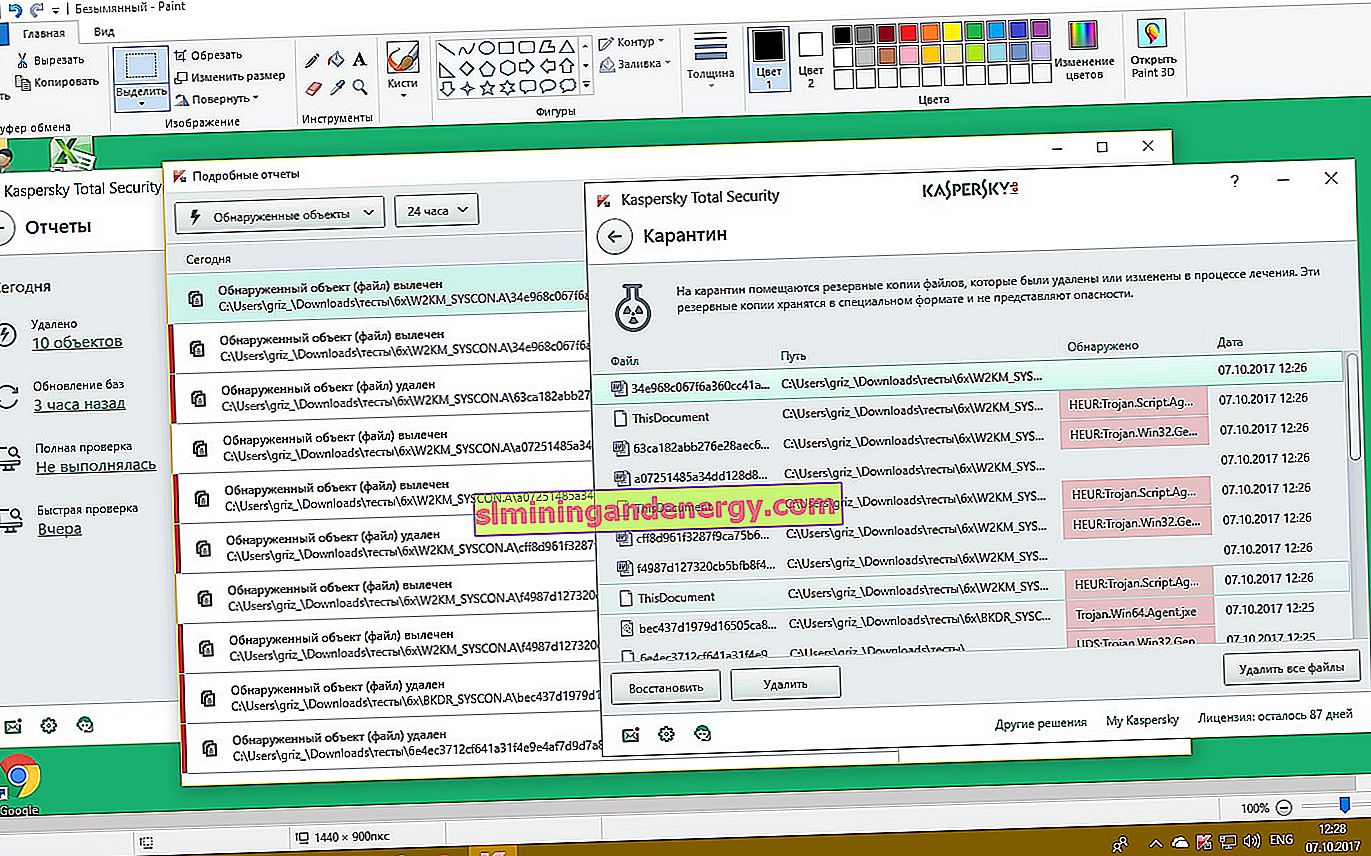Open the Обнаруженные объекты filter dropdown
Screen dimensions: 1371x856
[x=280, y=213]
